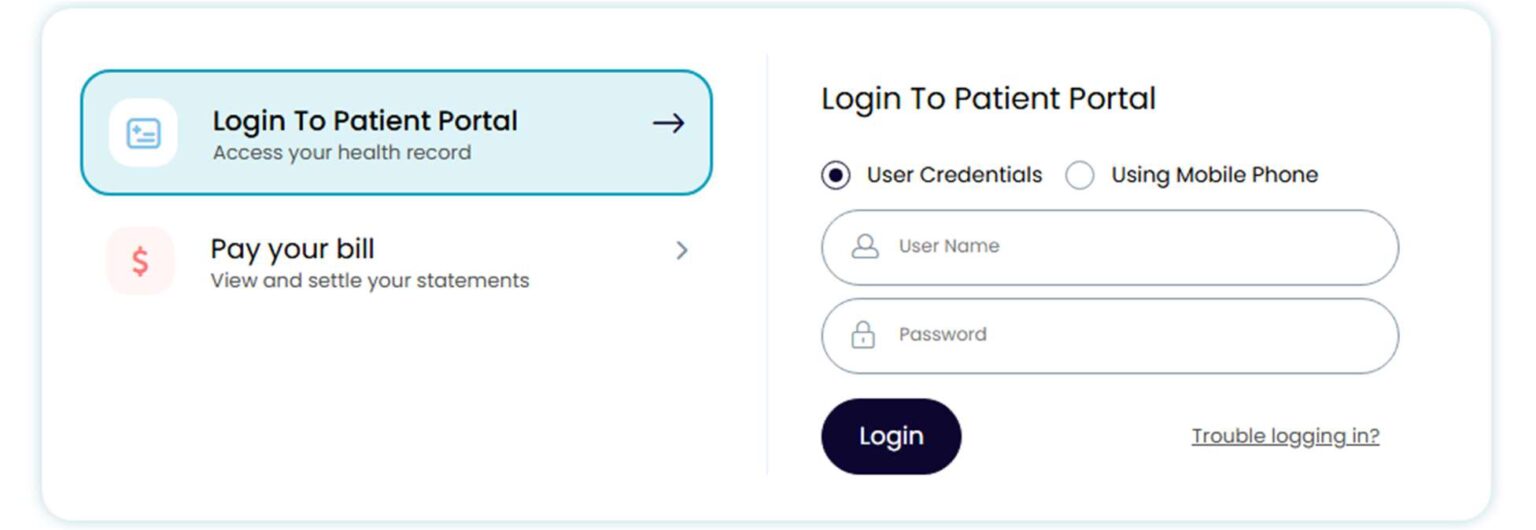Screen dimensions: 1536x530
Task: Select the User Credentials radio button
Action: 836,176
